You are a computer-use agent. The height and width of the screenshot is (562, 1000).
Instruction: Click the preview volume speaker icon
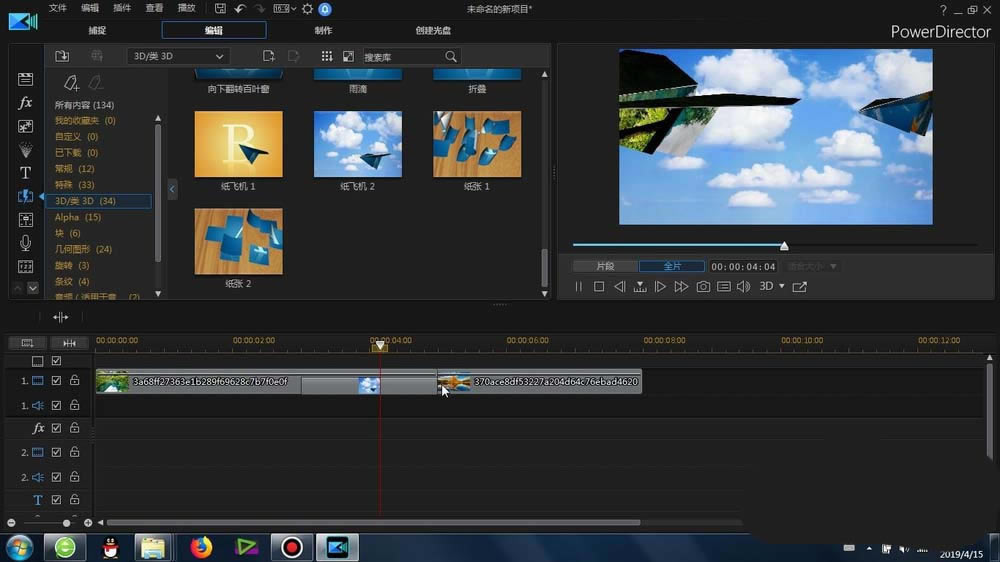(x=743, y=287)
